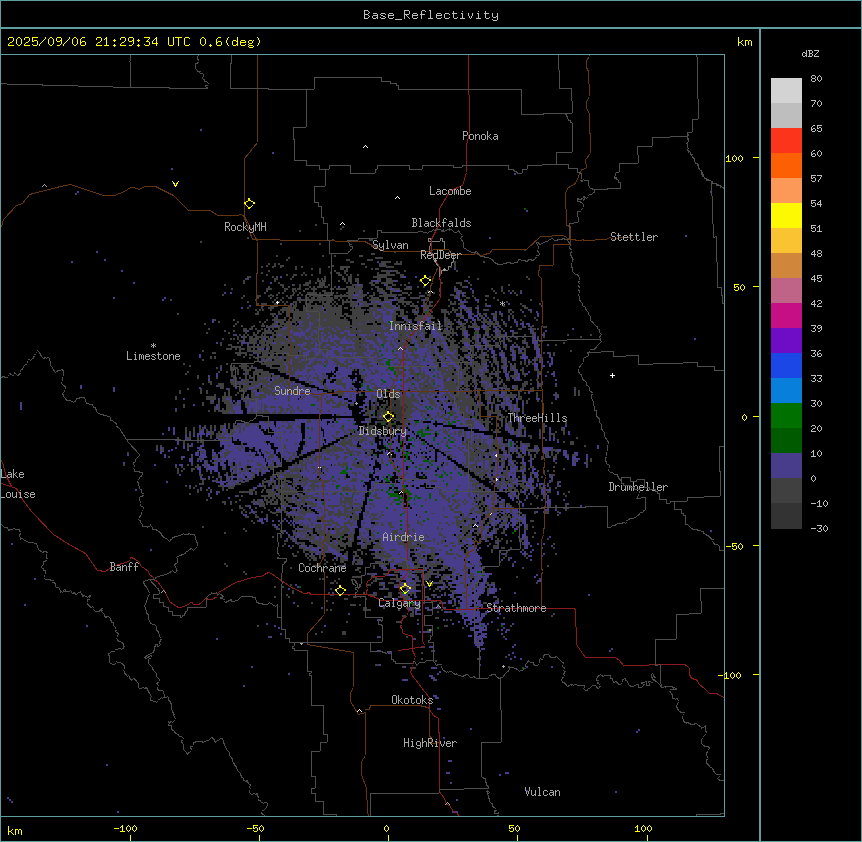Viewport: 862px width, 842px height.
Task: Select the Drumheller label
Action: click(x=638, y=487)
